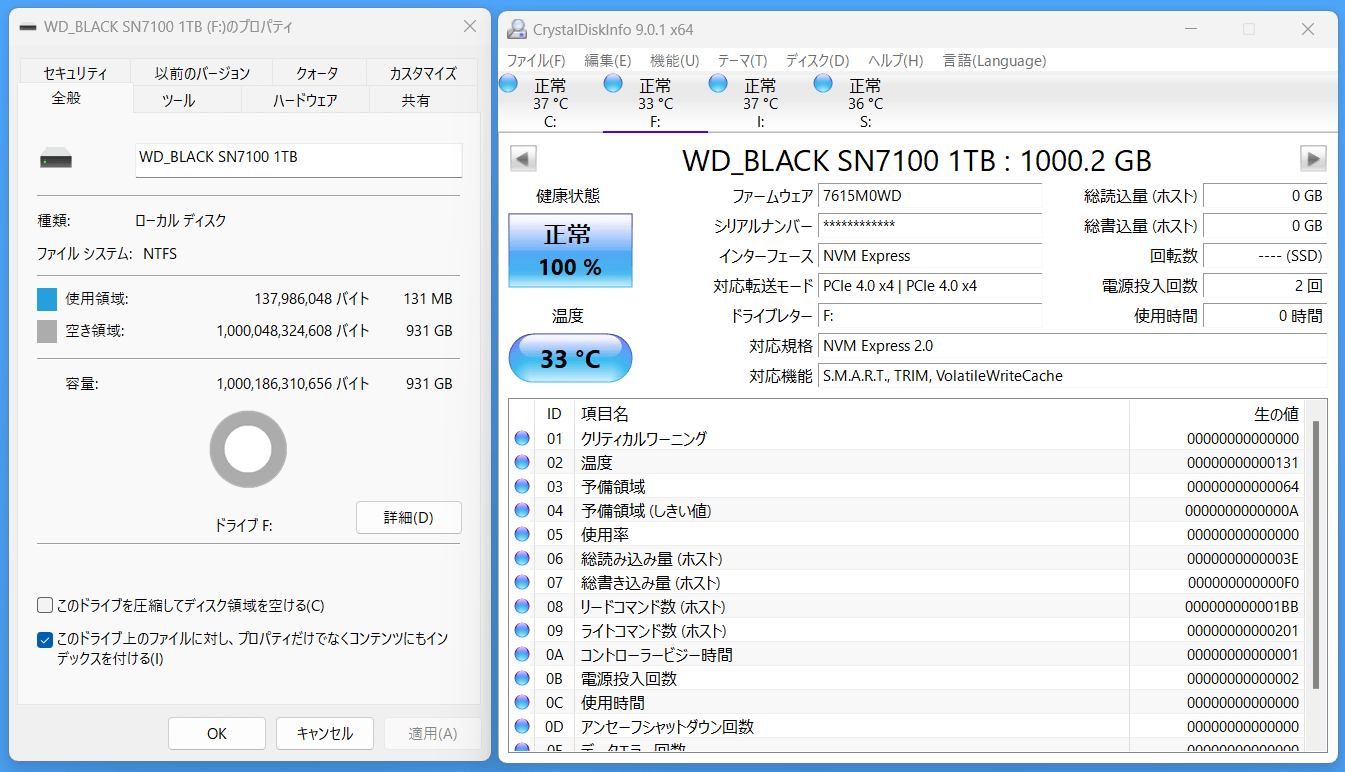The height and width of the screenshot is (772, 1345).
Task: Open the ファイル(F) menu
Action: [x=536, y=61]
